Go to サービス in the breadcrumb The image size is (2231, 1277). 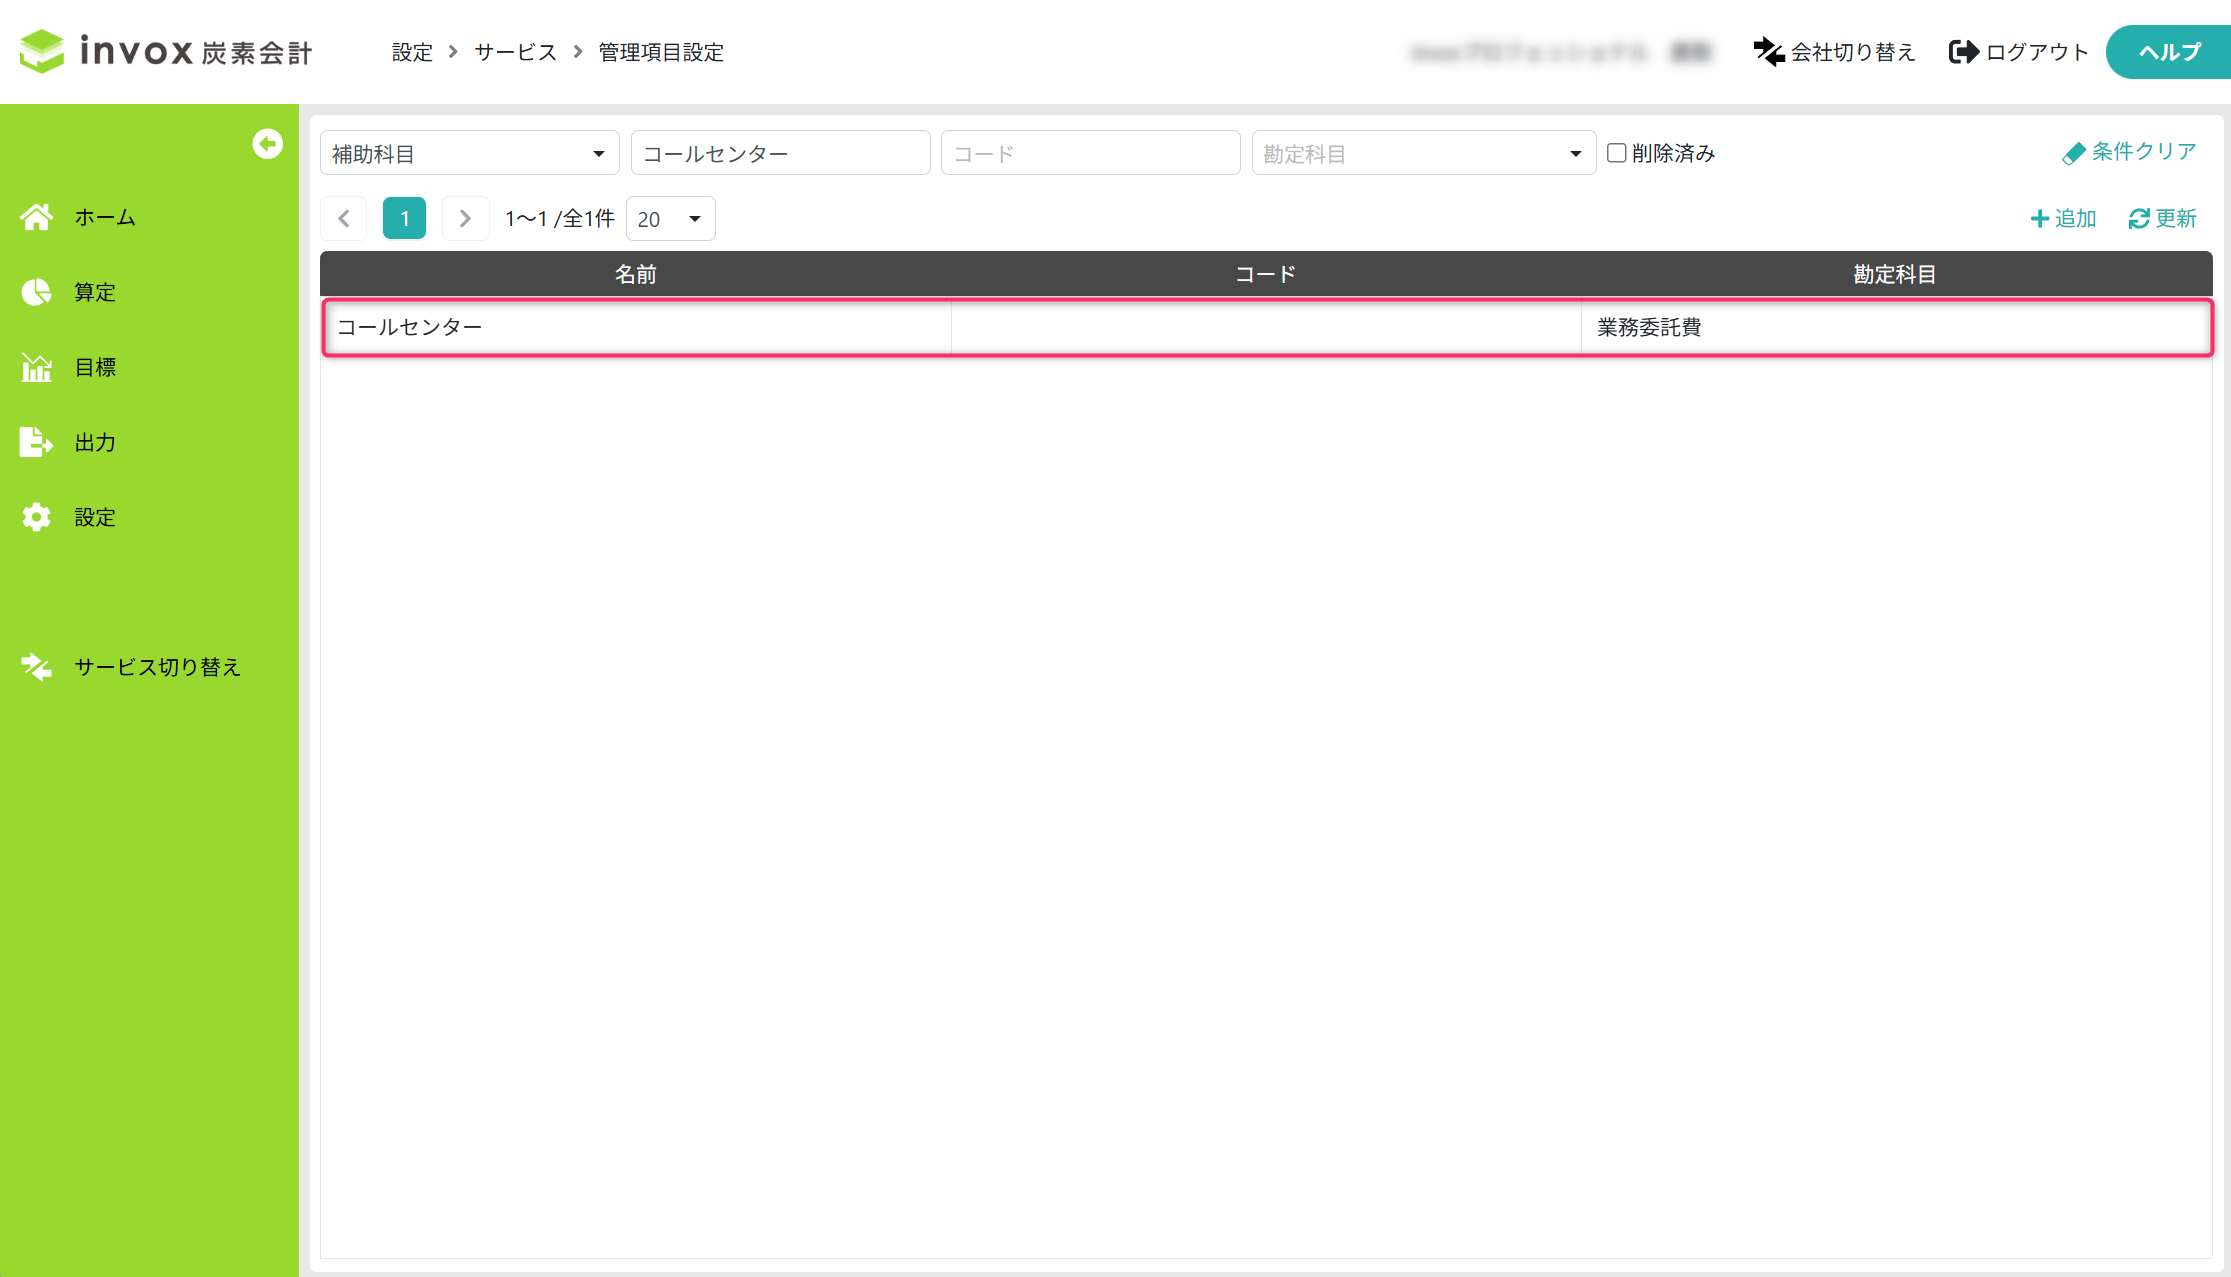pyautogui.click(x=515, y=52)
